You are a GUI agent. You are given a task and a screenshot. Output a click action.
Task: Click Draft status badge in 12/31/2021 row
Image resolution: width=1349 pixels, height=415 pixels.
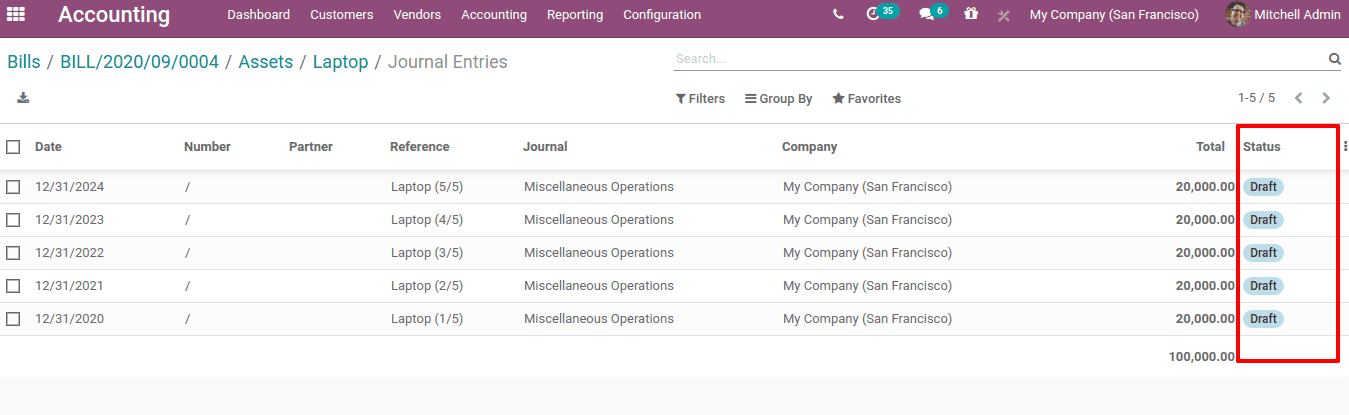tap(1263, 286)
